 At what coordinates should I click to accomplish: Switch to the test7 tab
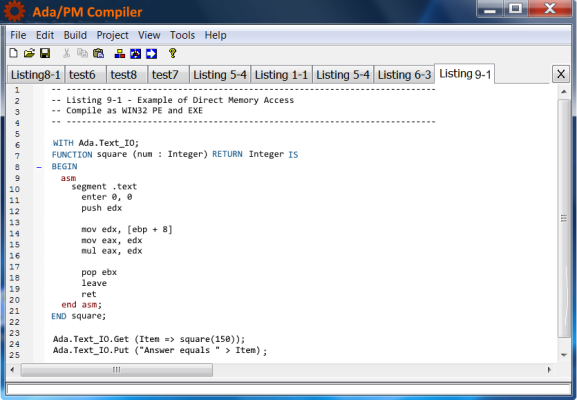pyautogui.click(x=169, y=75)
